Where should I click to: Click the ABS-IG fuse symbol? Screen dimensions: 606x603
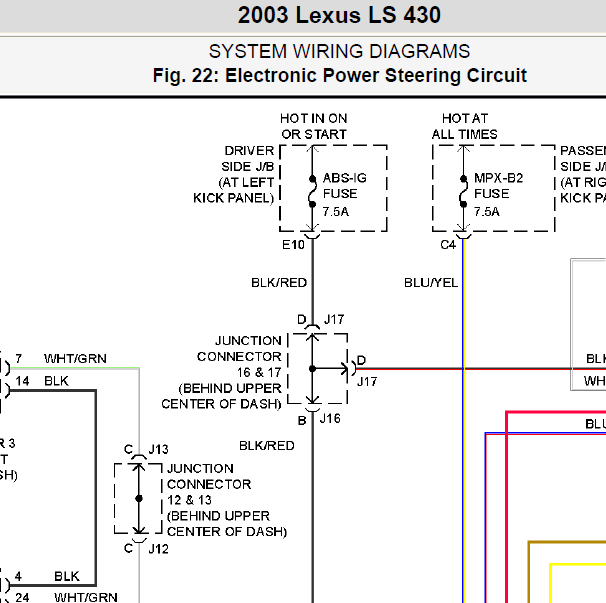312,191
